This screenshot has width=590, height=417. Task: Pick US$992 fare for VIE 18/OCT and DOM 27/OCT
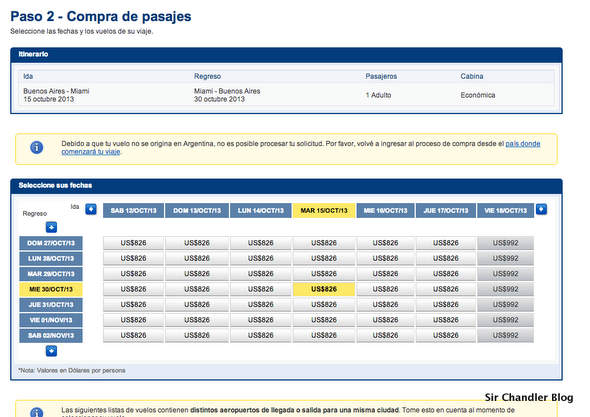click(505, 243)
